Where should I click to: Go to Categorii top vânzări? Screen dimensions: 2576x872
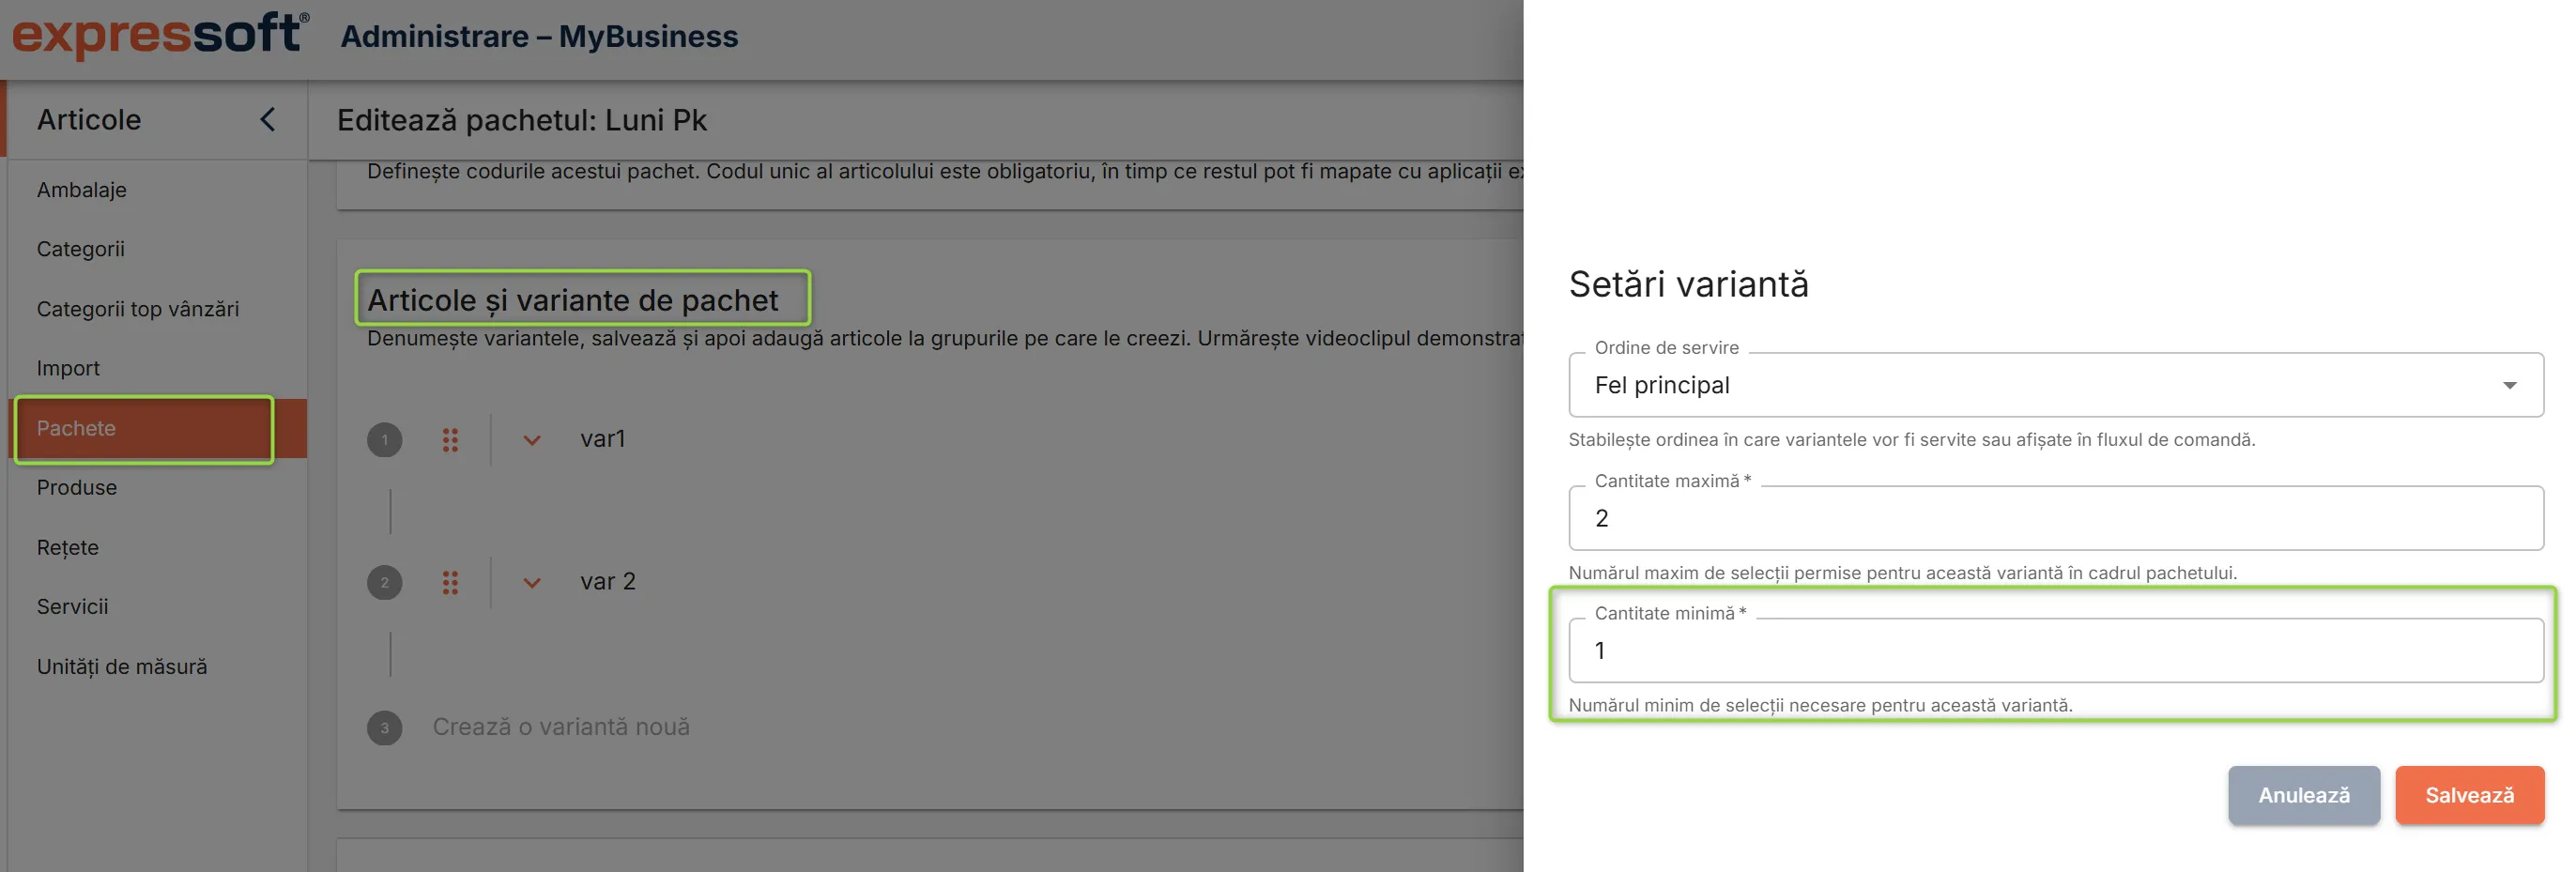point(138,309)
